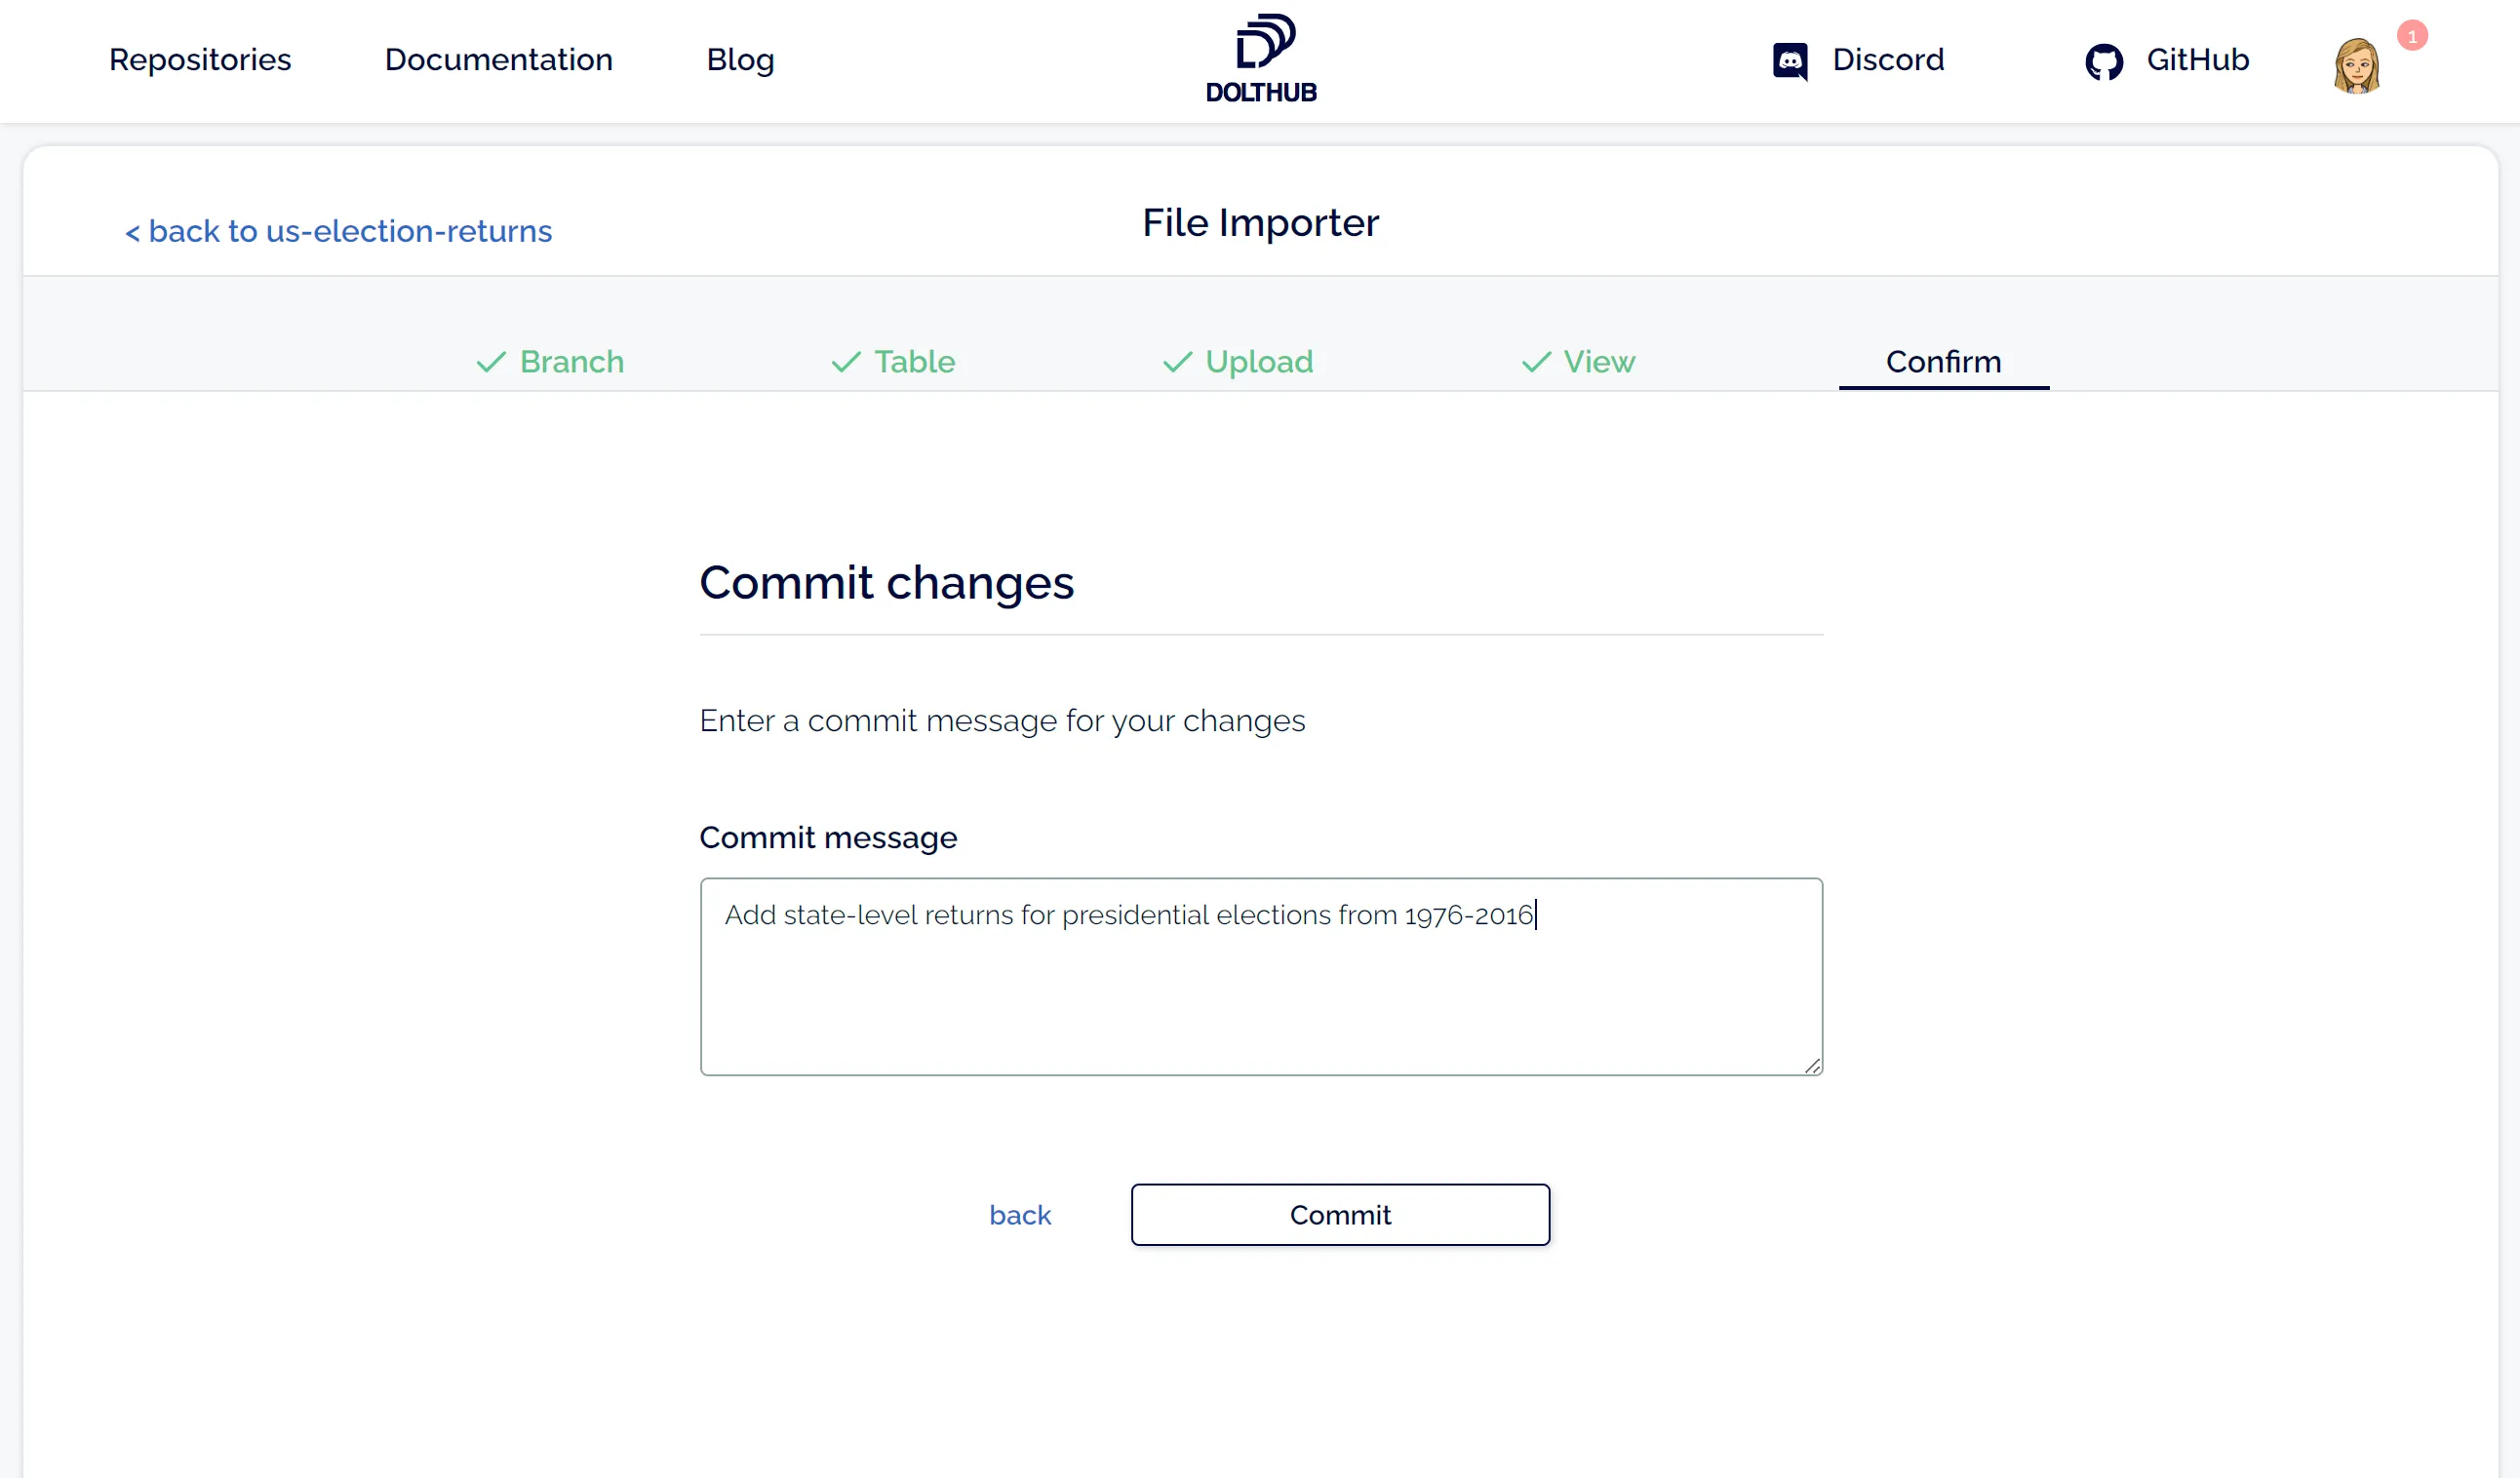Switch to the Confirm step
This screenshot has width=2520, height=1478.
tap(1942, 362)
